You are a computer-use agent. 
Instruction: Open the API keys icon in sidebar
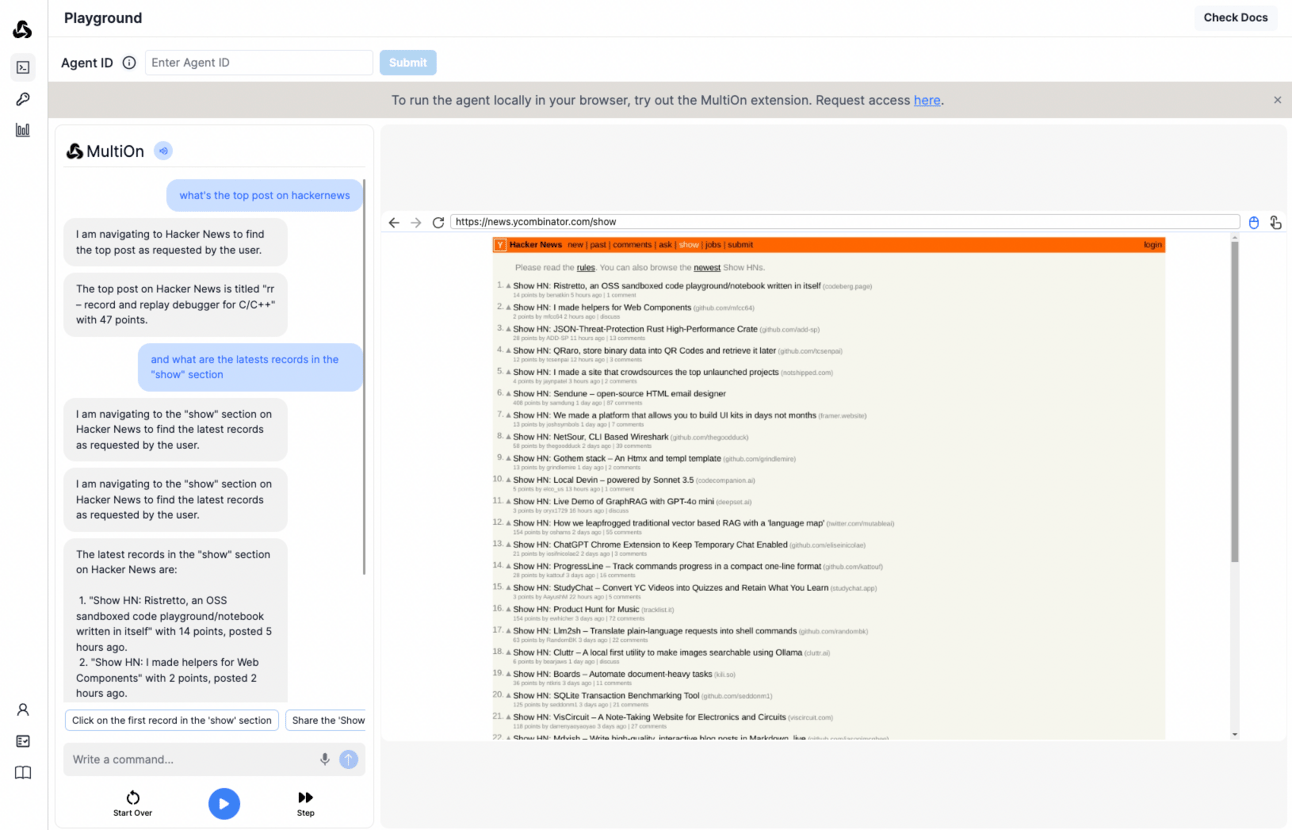(23, 99)
